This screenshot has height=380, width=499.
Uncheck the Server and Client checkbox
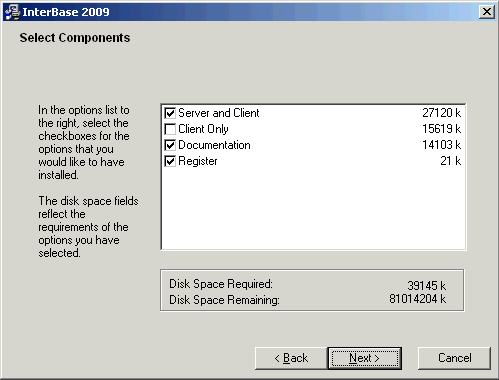(x=170, y=113)
